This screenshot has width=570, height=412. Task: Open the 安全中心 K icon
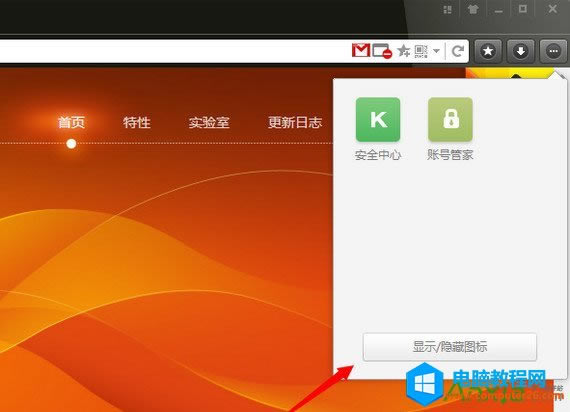pyautogui.click(x=378, y=119)
